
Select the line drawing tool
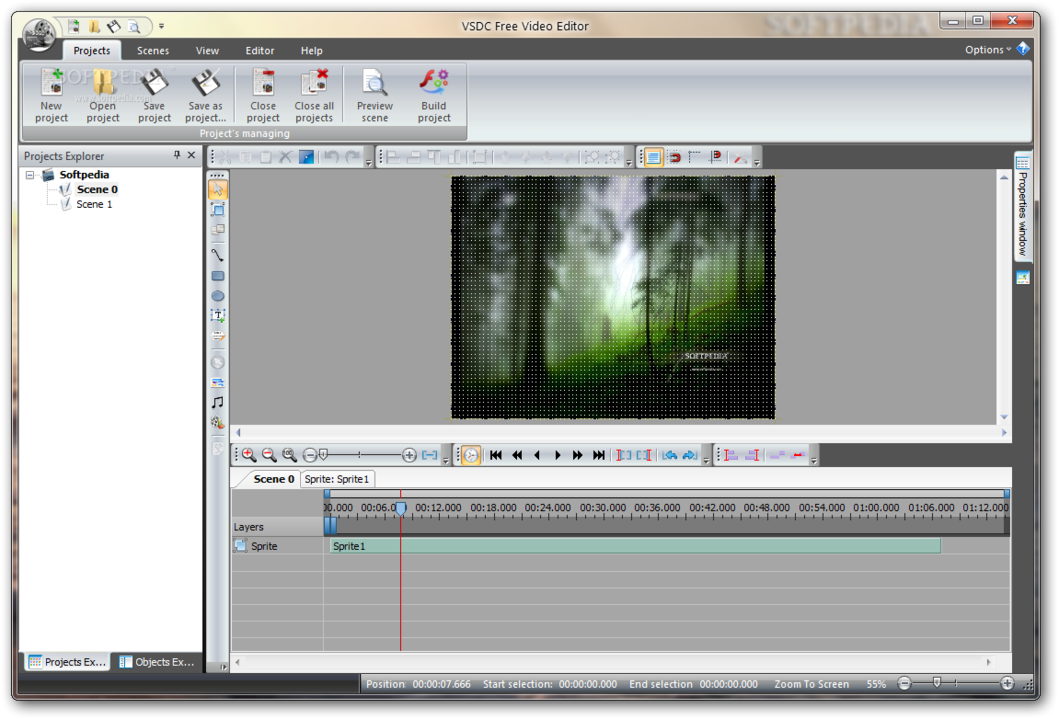click(217, 255)
